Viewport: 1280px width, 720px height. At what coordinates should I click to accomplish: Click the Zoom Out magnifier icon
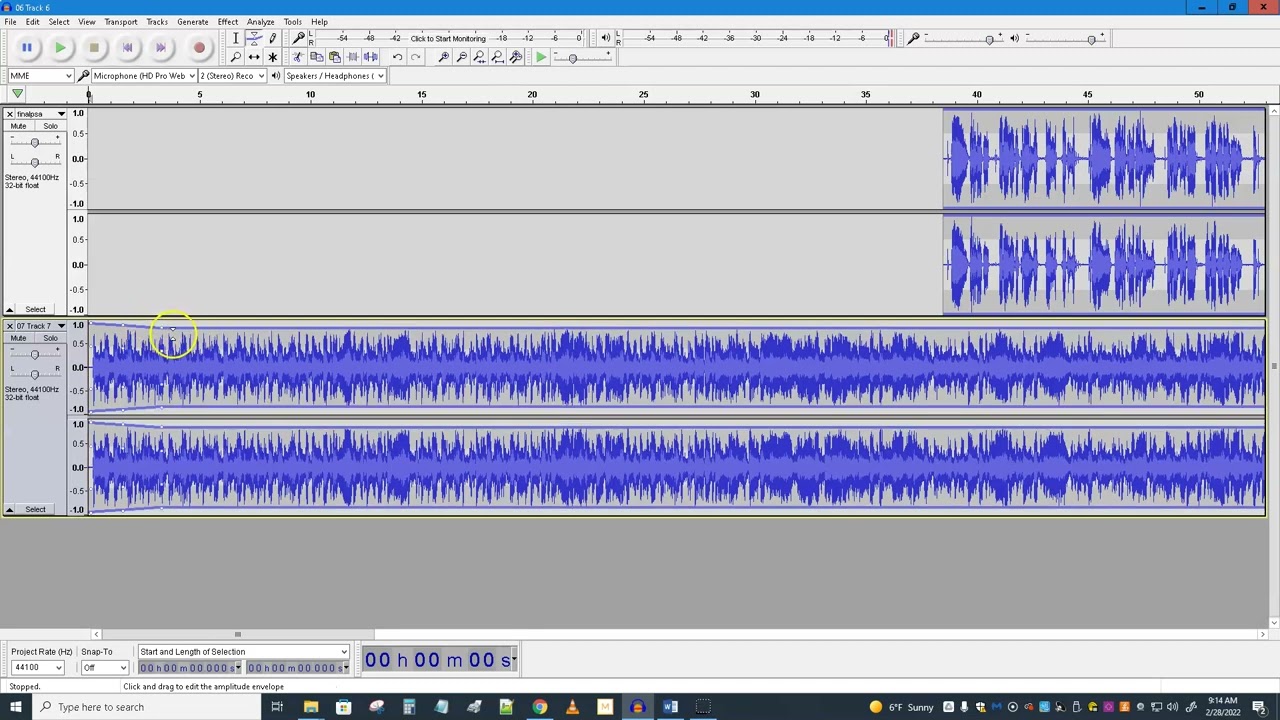click(461, 57)
